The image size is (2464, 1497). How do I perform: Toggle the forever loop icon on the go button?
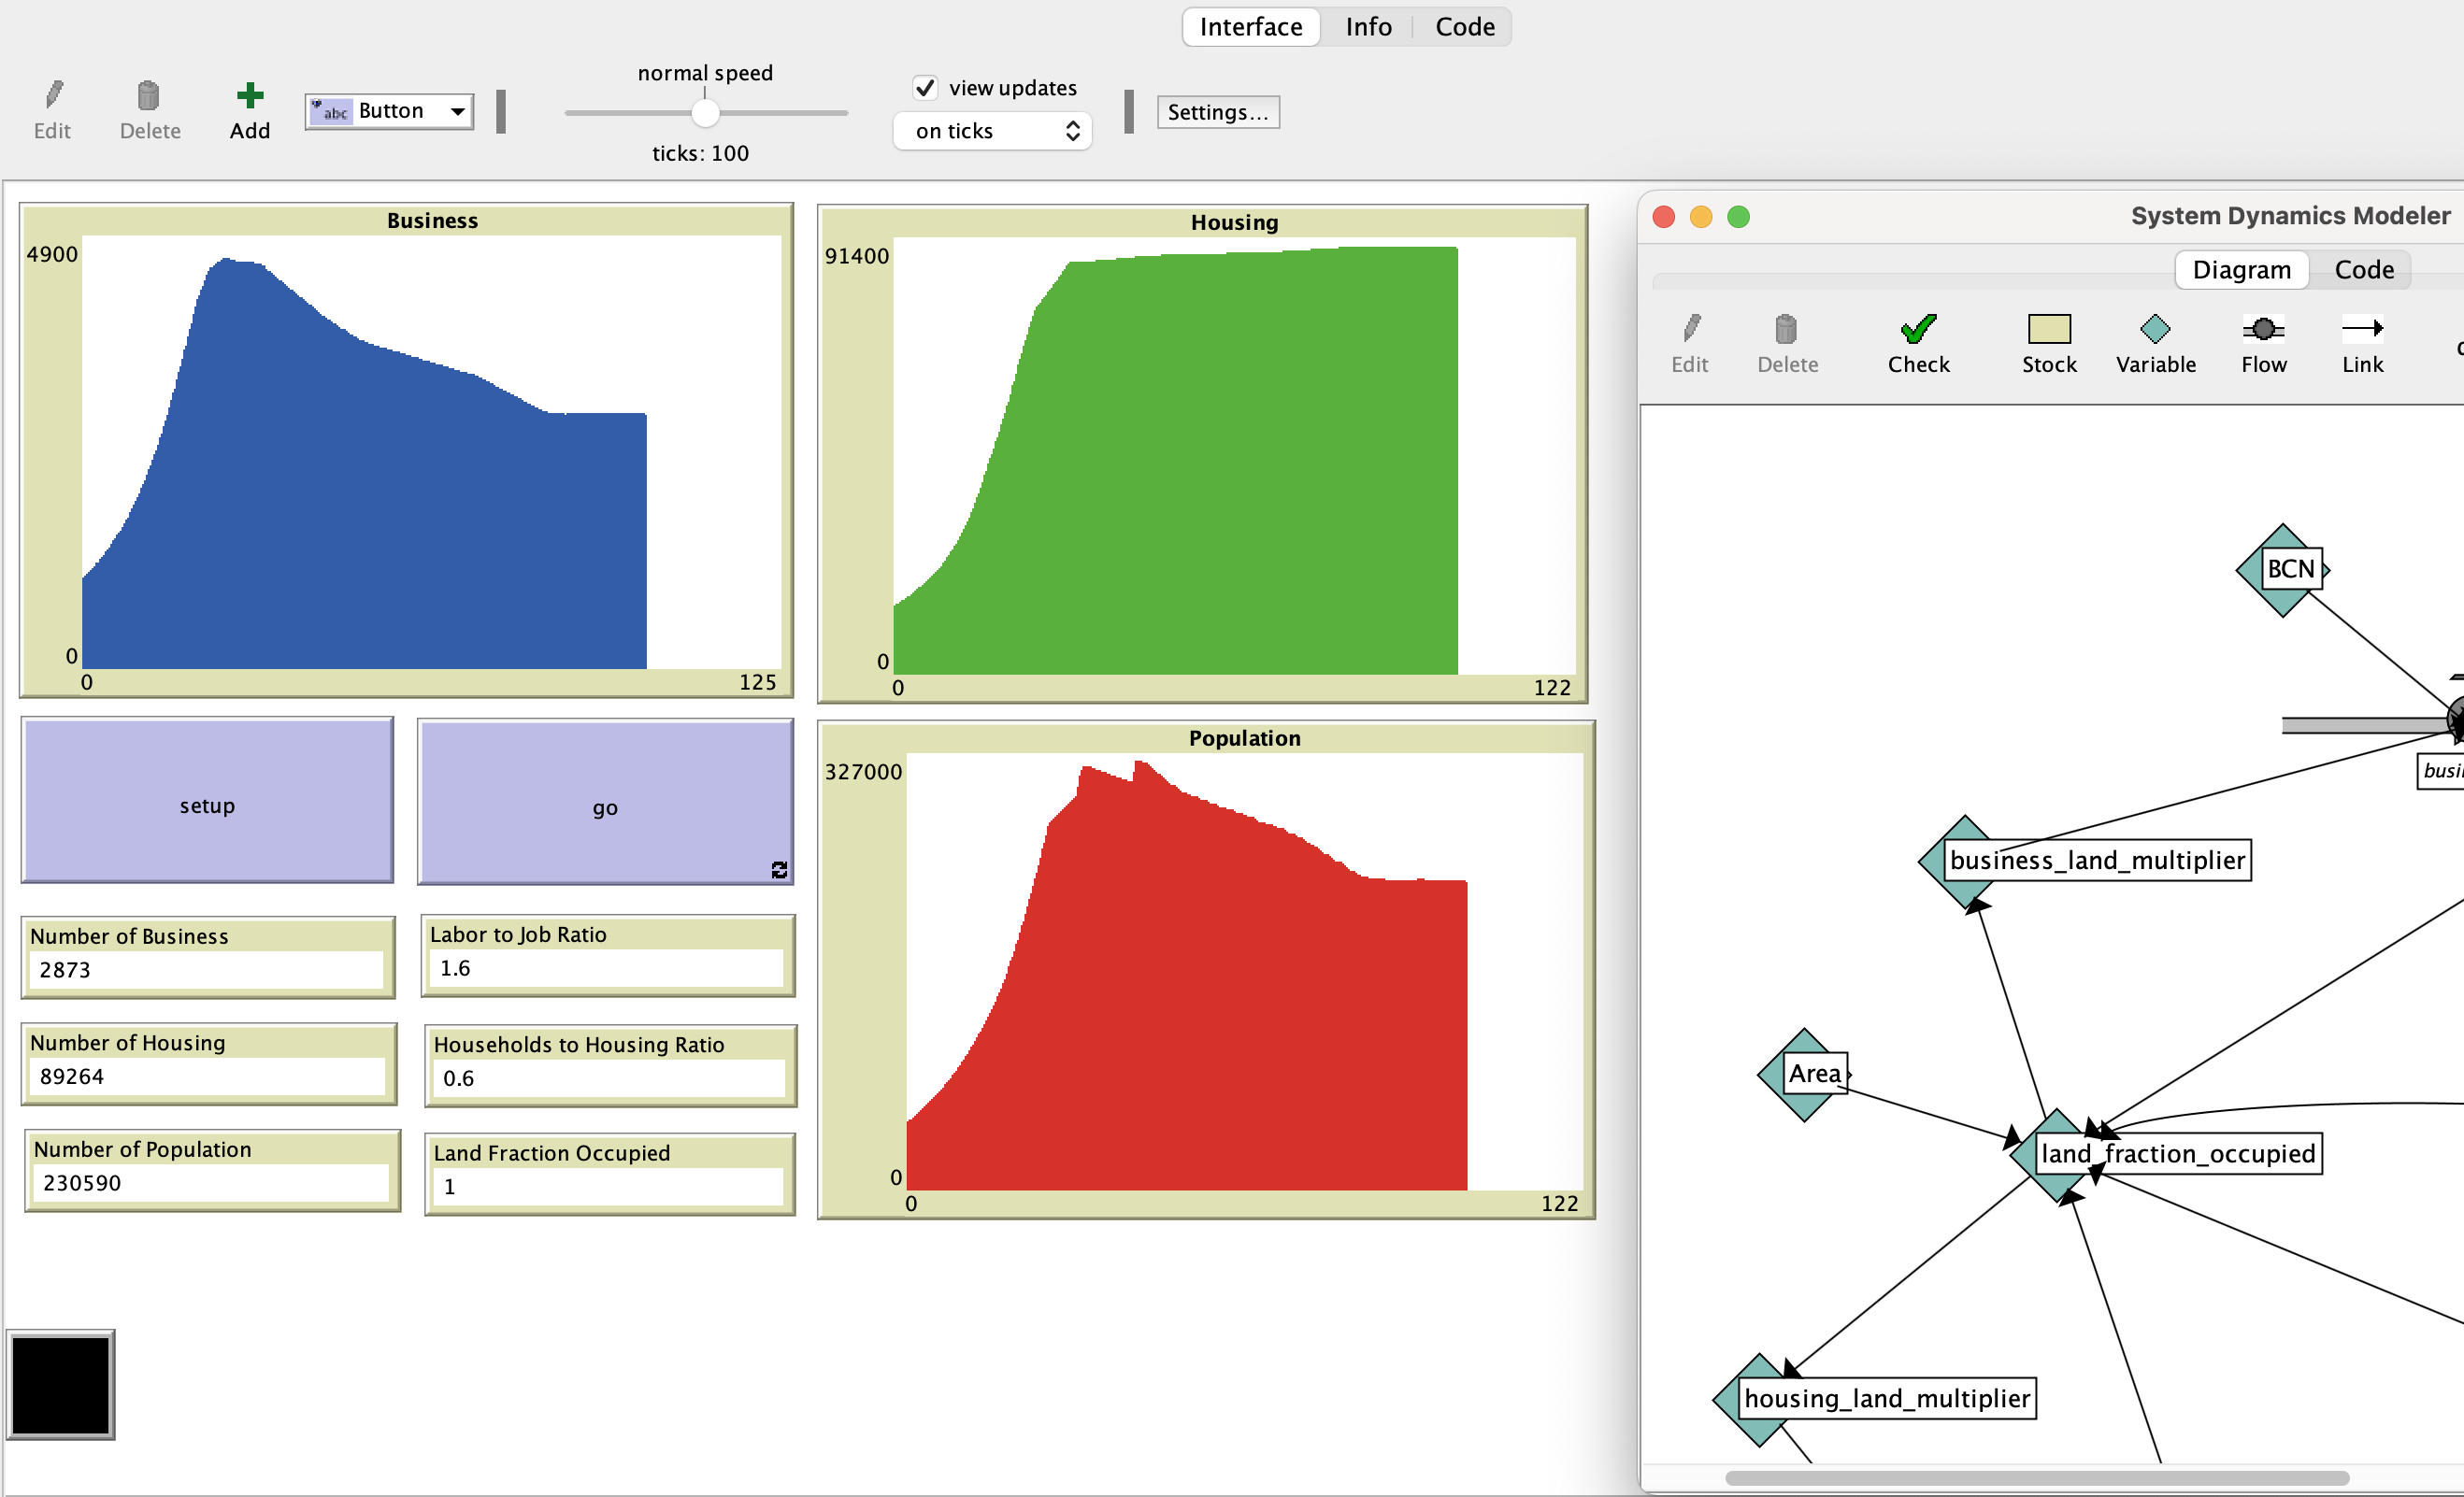pos(779,869)
